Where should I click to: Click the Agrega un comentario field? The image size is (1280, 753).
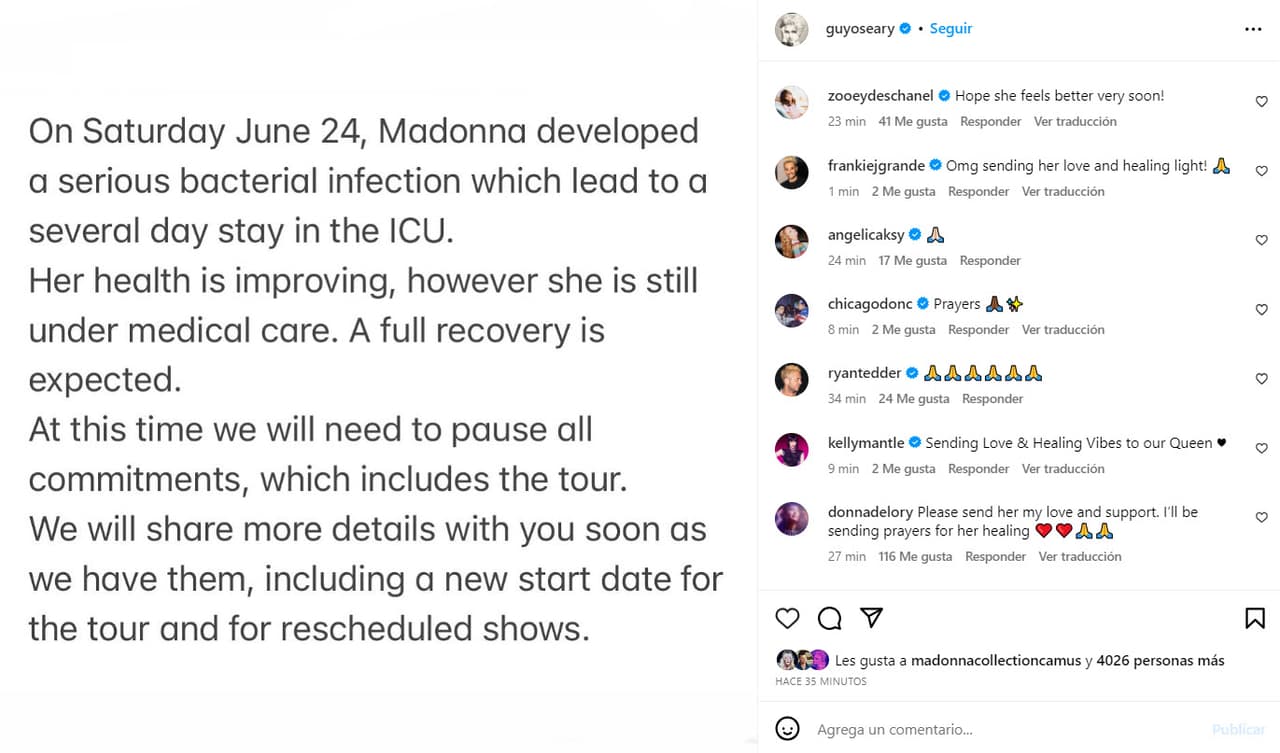pos(900,729)
